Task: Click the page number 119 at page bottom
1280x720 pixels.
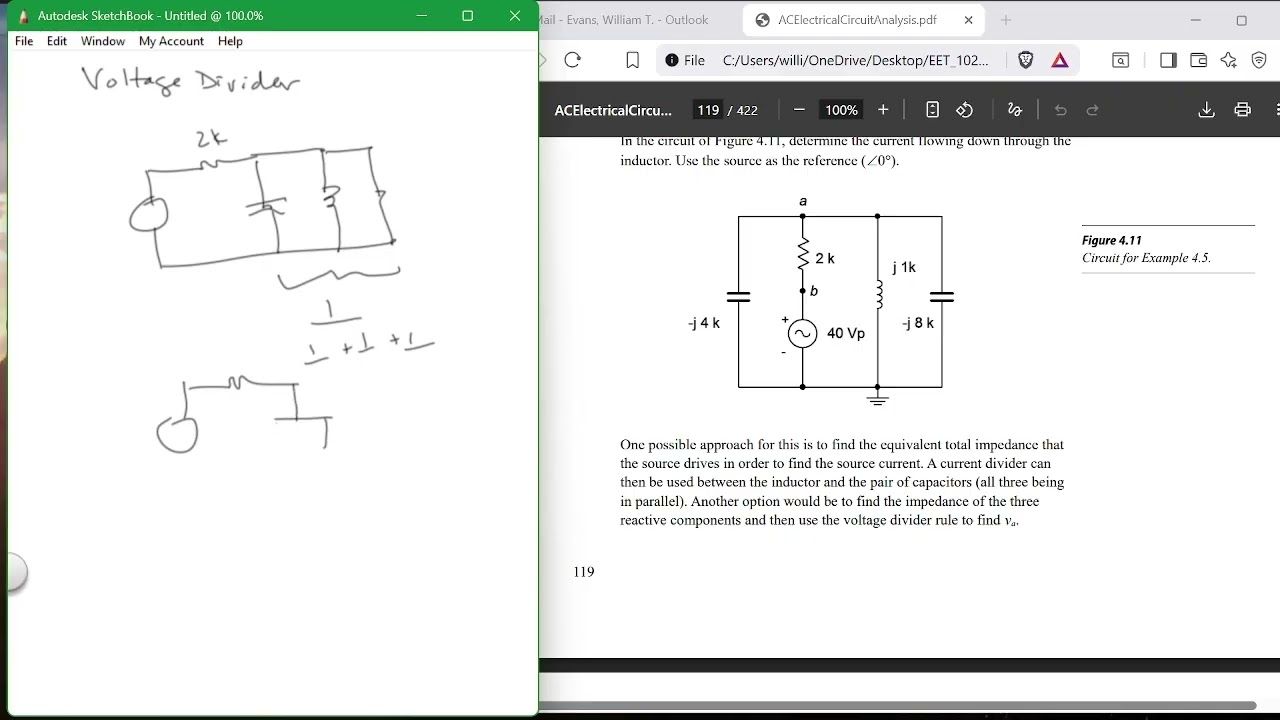Action: click(584, 572)
